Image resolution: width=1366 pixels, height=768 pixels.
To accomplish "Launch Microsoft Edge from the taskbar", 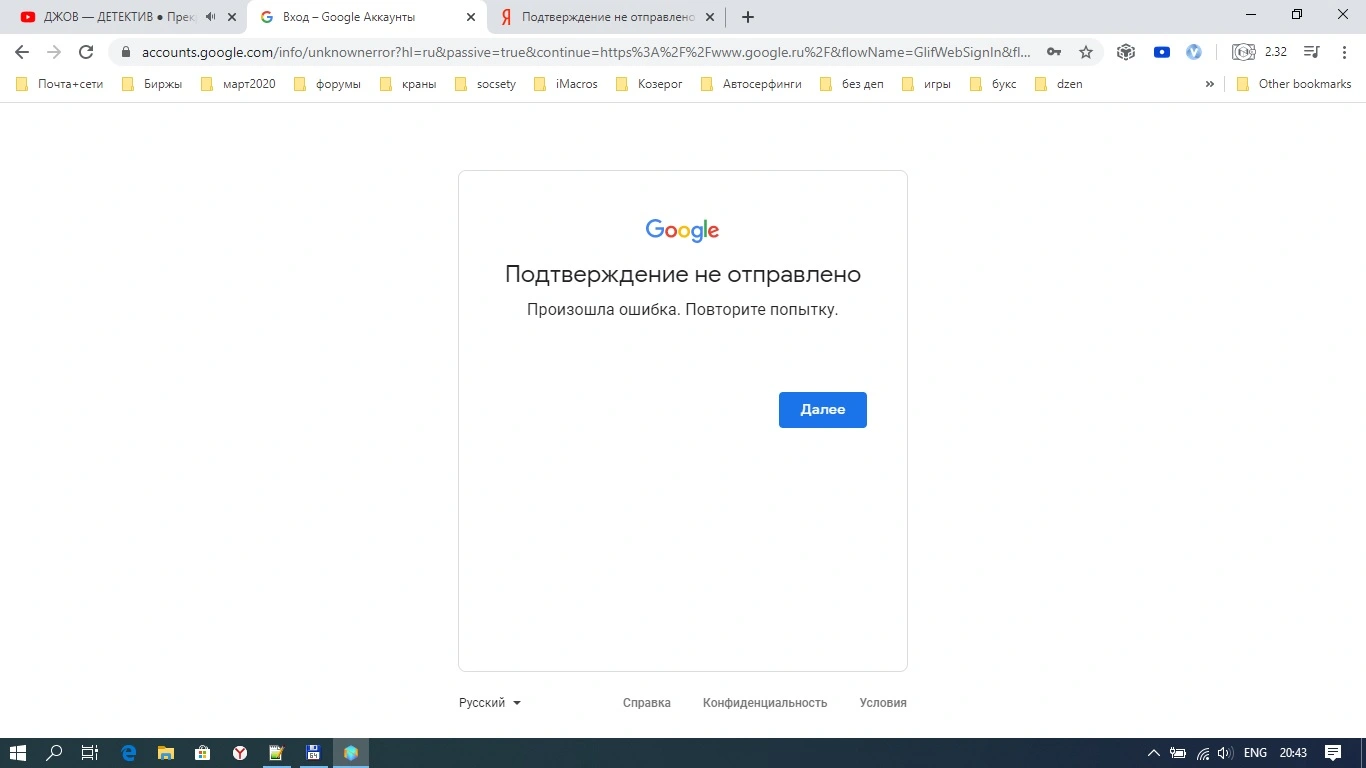I will [128, 753].
